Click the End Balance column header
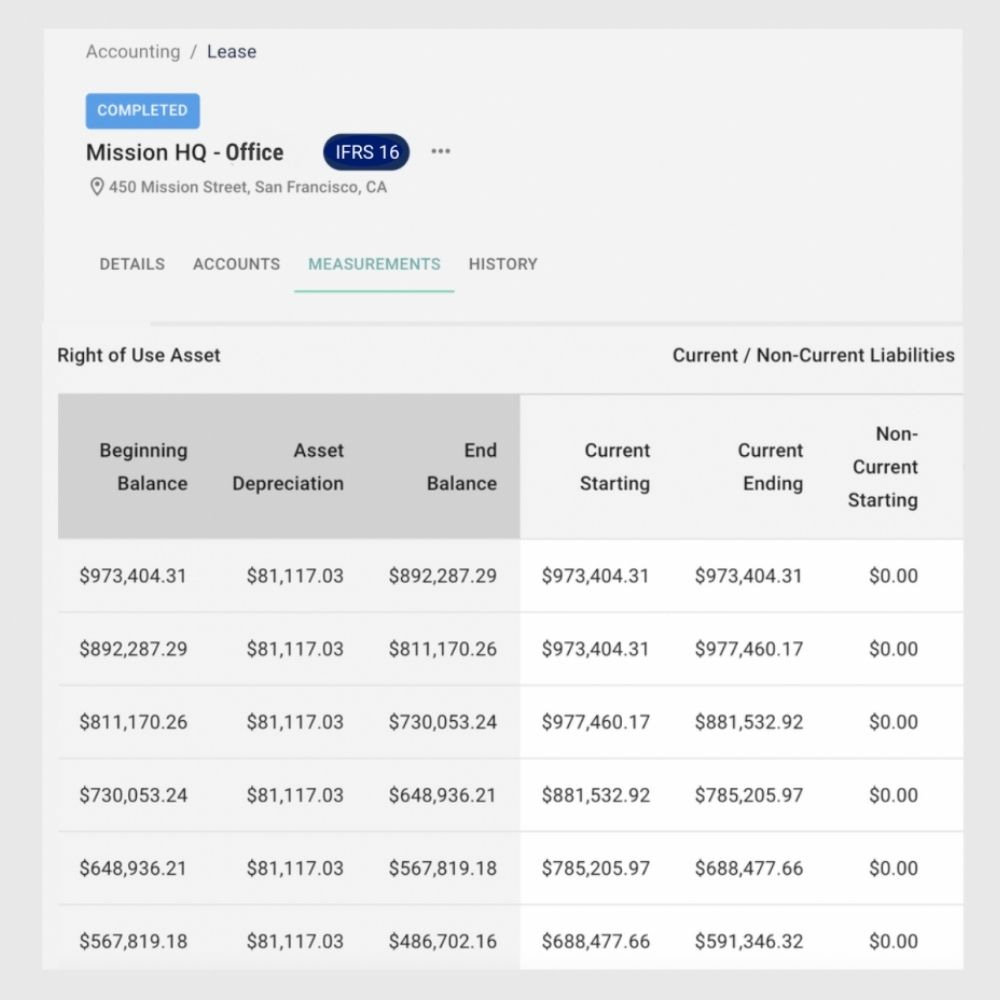 462,467
